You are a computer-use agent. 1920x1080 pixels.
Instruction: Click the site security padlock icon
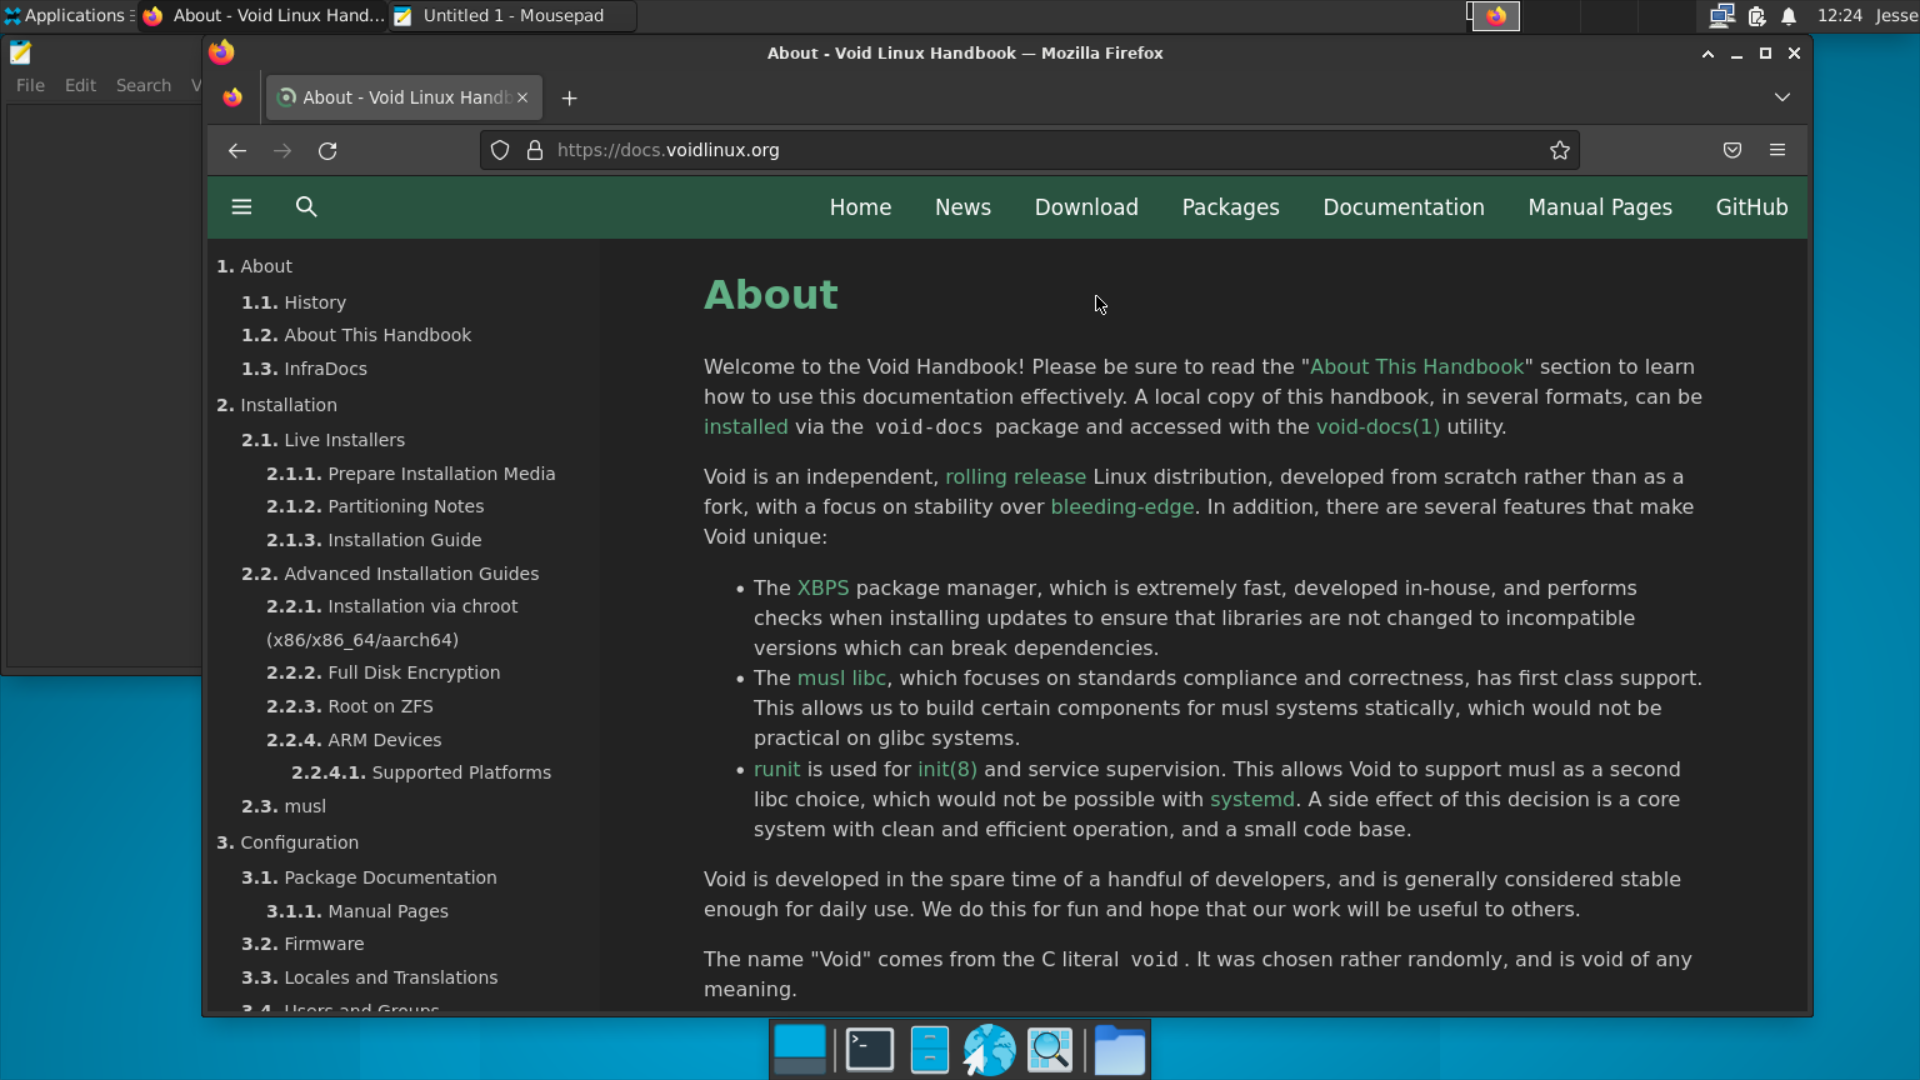point(535,150)
